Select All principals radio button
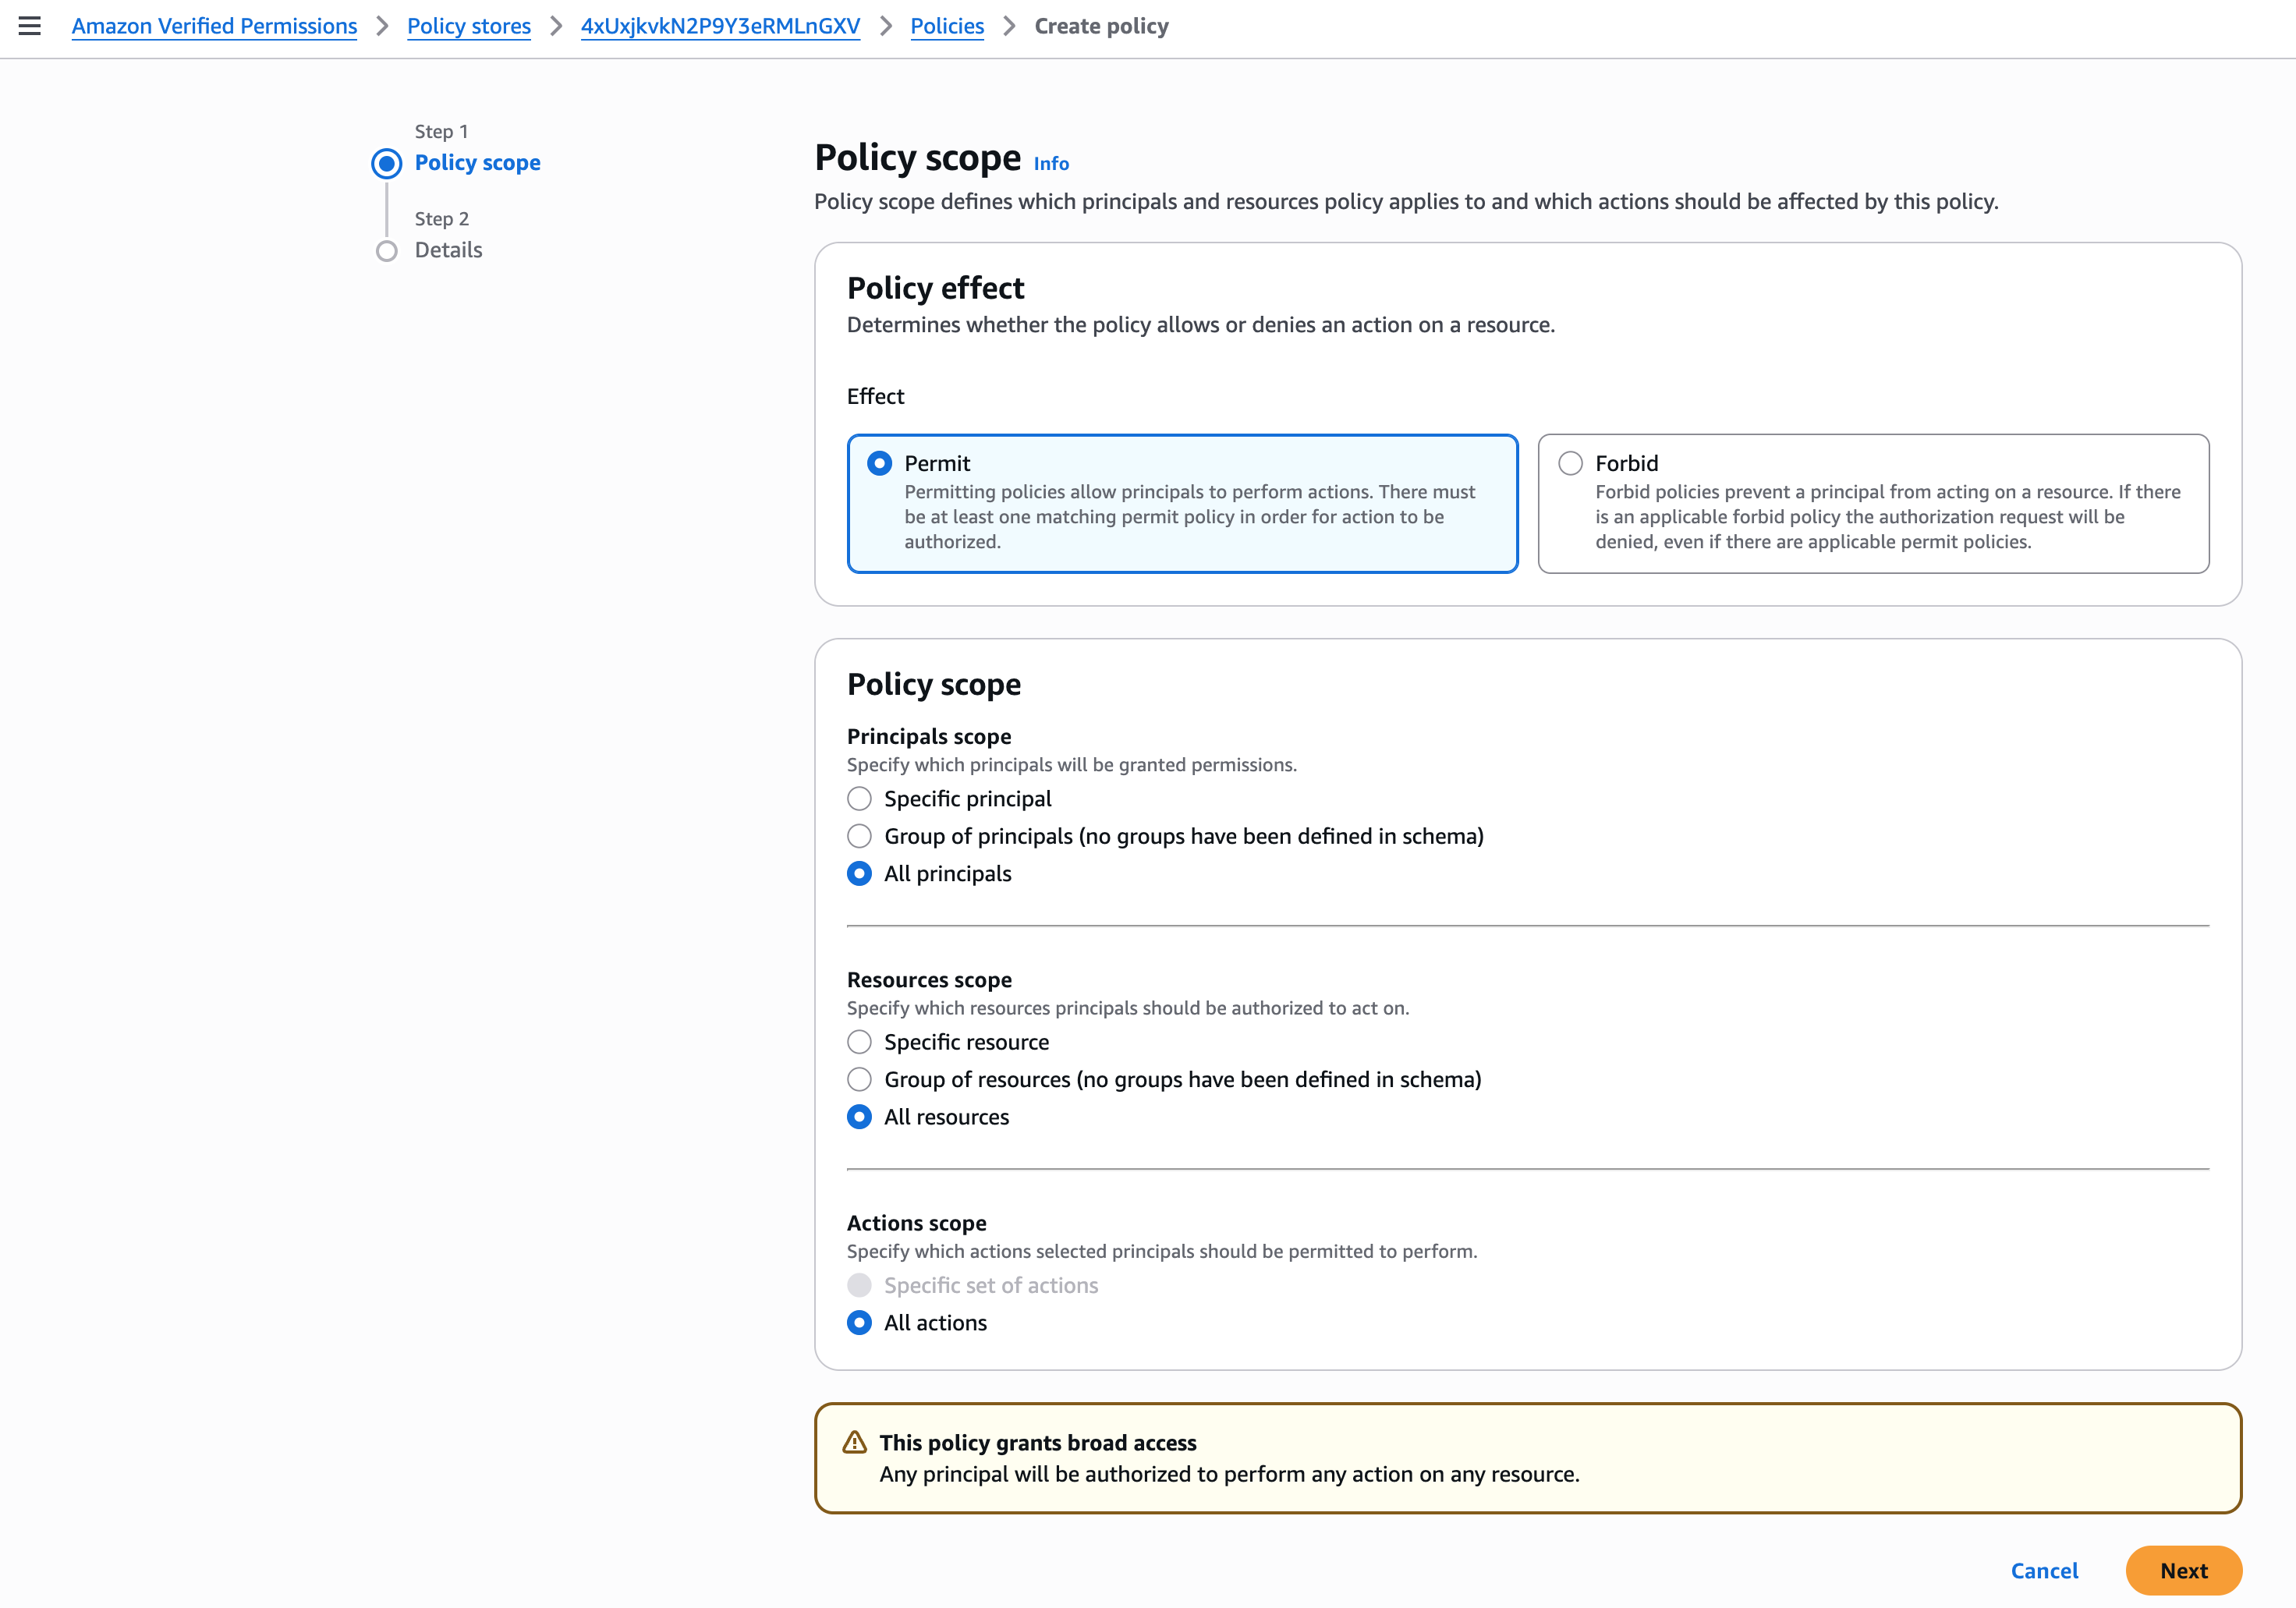Image resolution: width=2296 pixels, height=1608 pixels. [x=859, y=874]
